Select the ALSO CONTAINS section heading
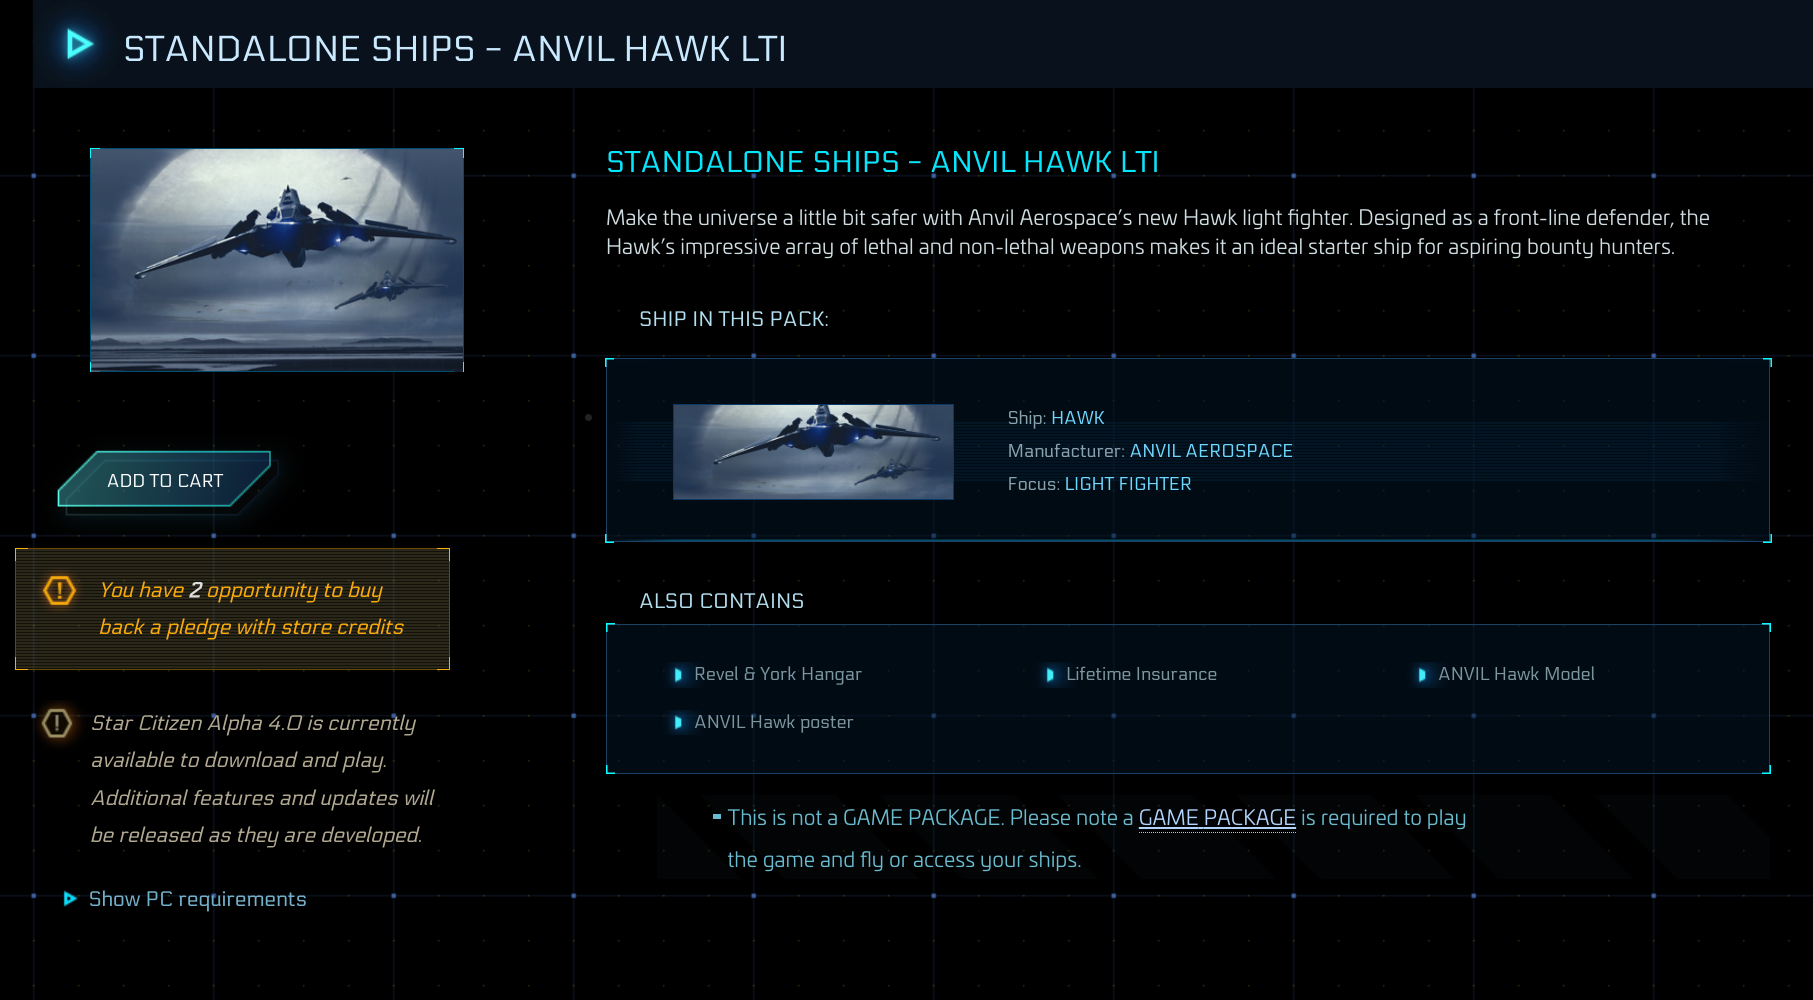Image resolution: width=1813 pixels, height=1000 pixels. tap(722, 601)
